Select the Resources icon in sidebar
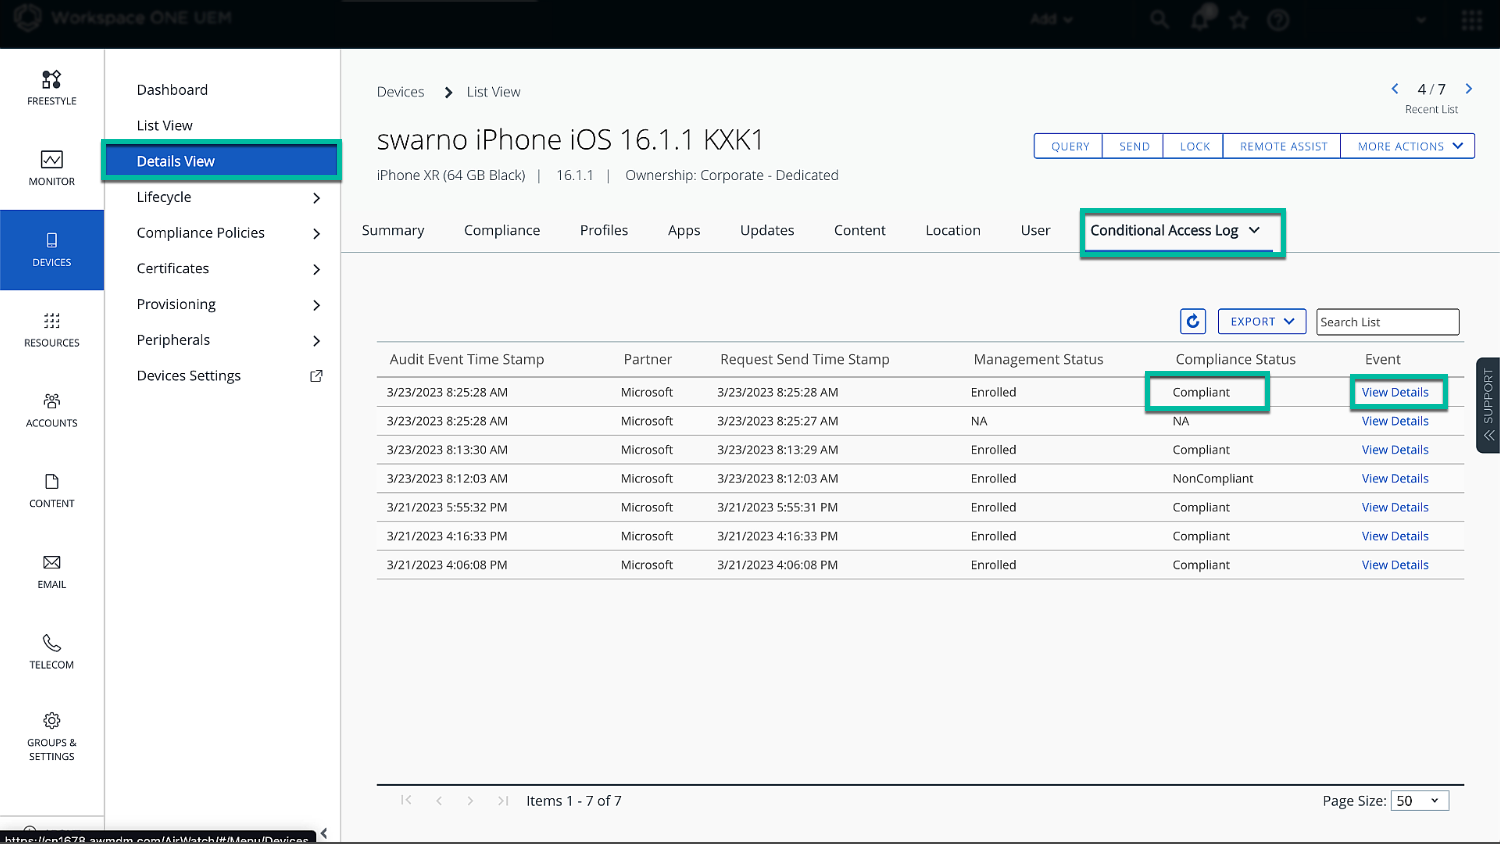1500x844 pixels. (x=51, y=321)
